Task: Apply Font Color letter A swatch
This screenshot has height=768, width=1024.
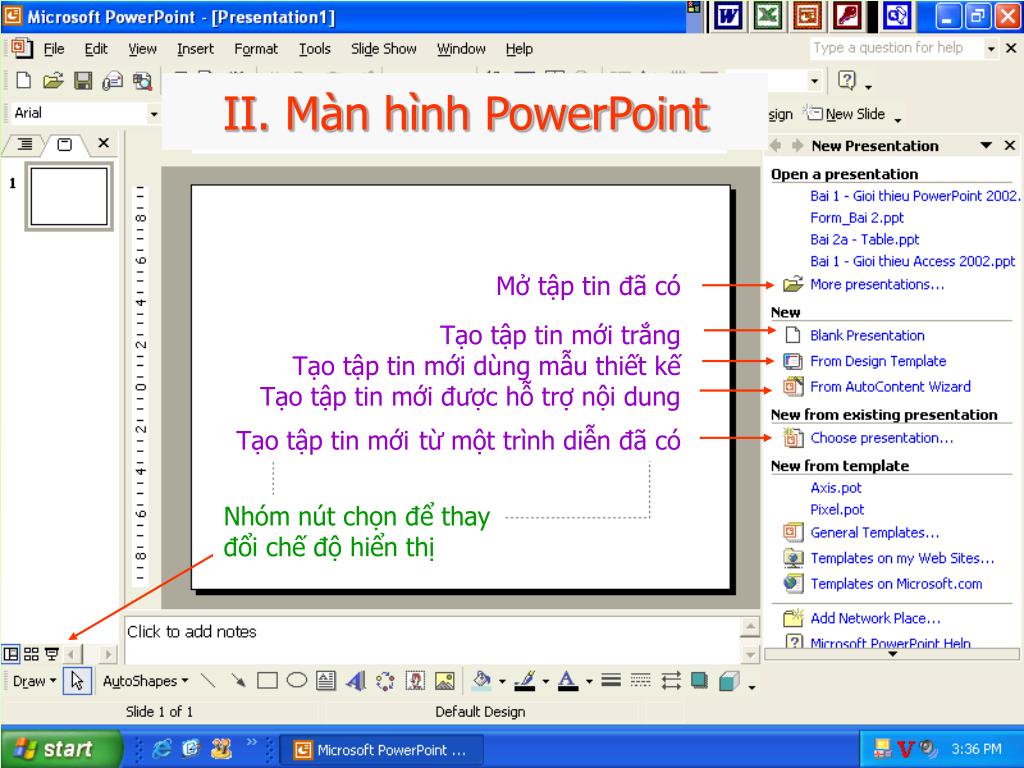Action: point(568,681)
